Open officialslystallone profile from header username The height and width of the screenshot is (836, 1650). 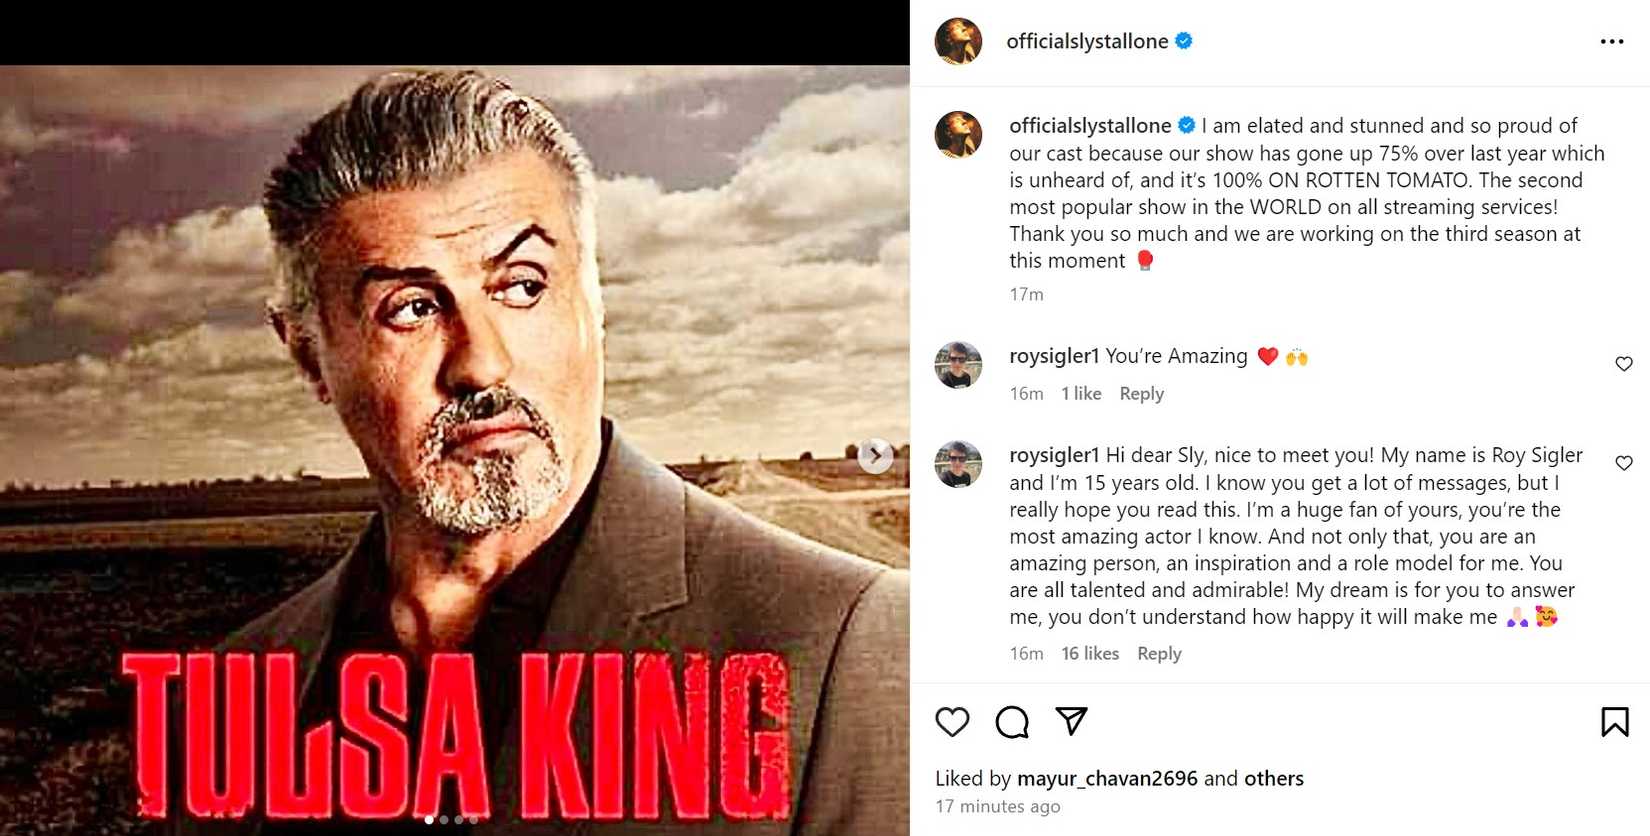[x=1086, y=41]
